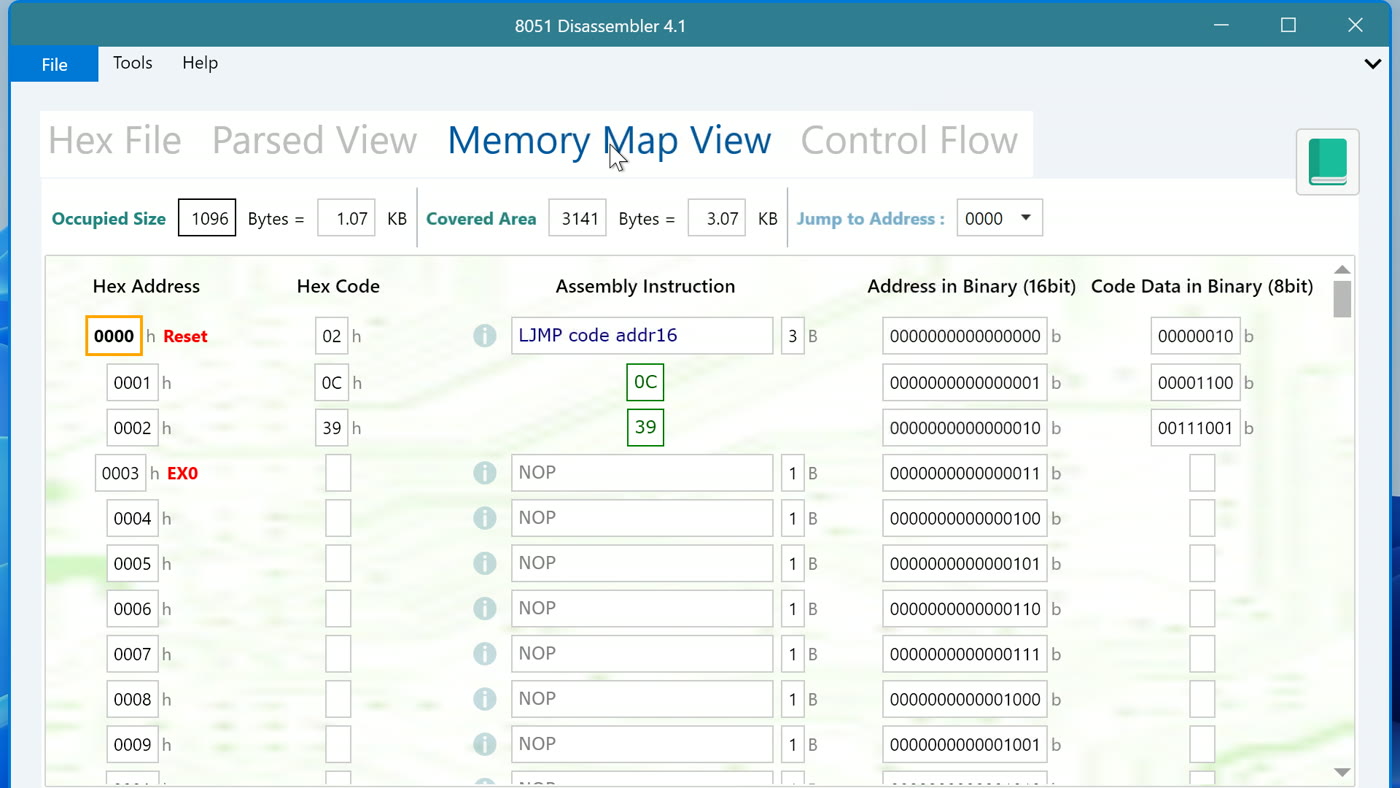Click NOP instruction field at address 0006
Image resolution: width=1400 pixels, height=788 pixels.
(x=642, y=608)
